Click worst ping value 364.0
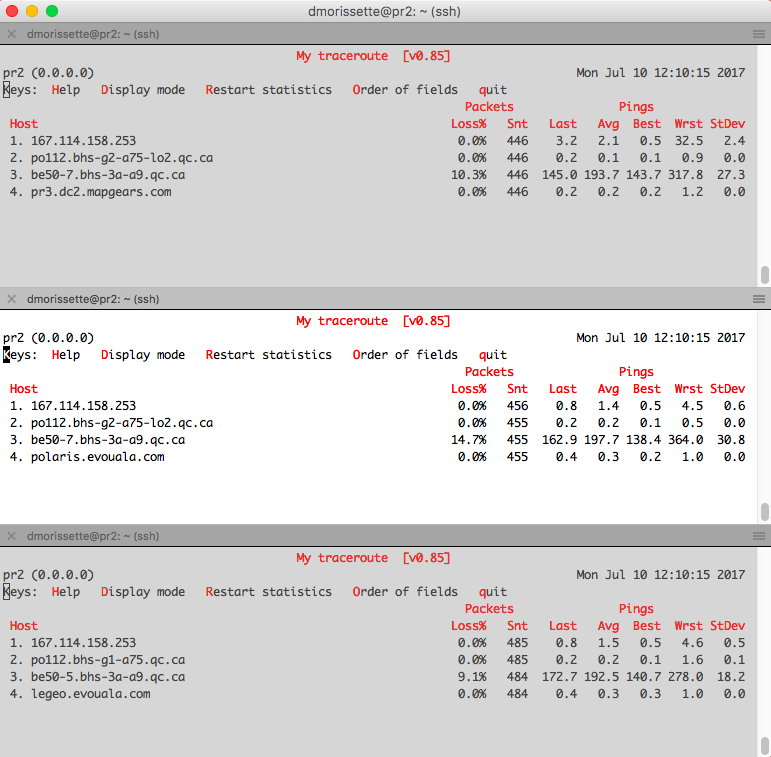The image size is (771, 757). pyautogui.click(x=685, y=440)
